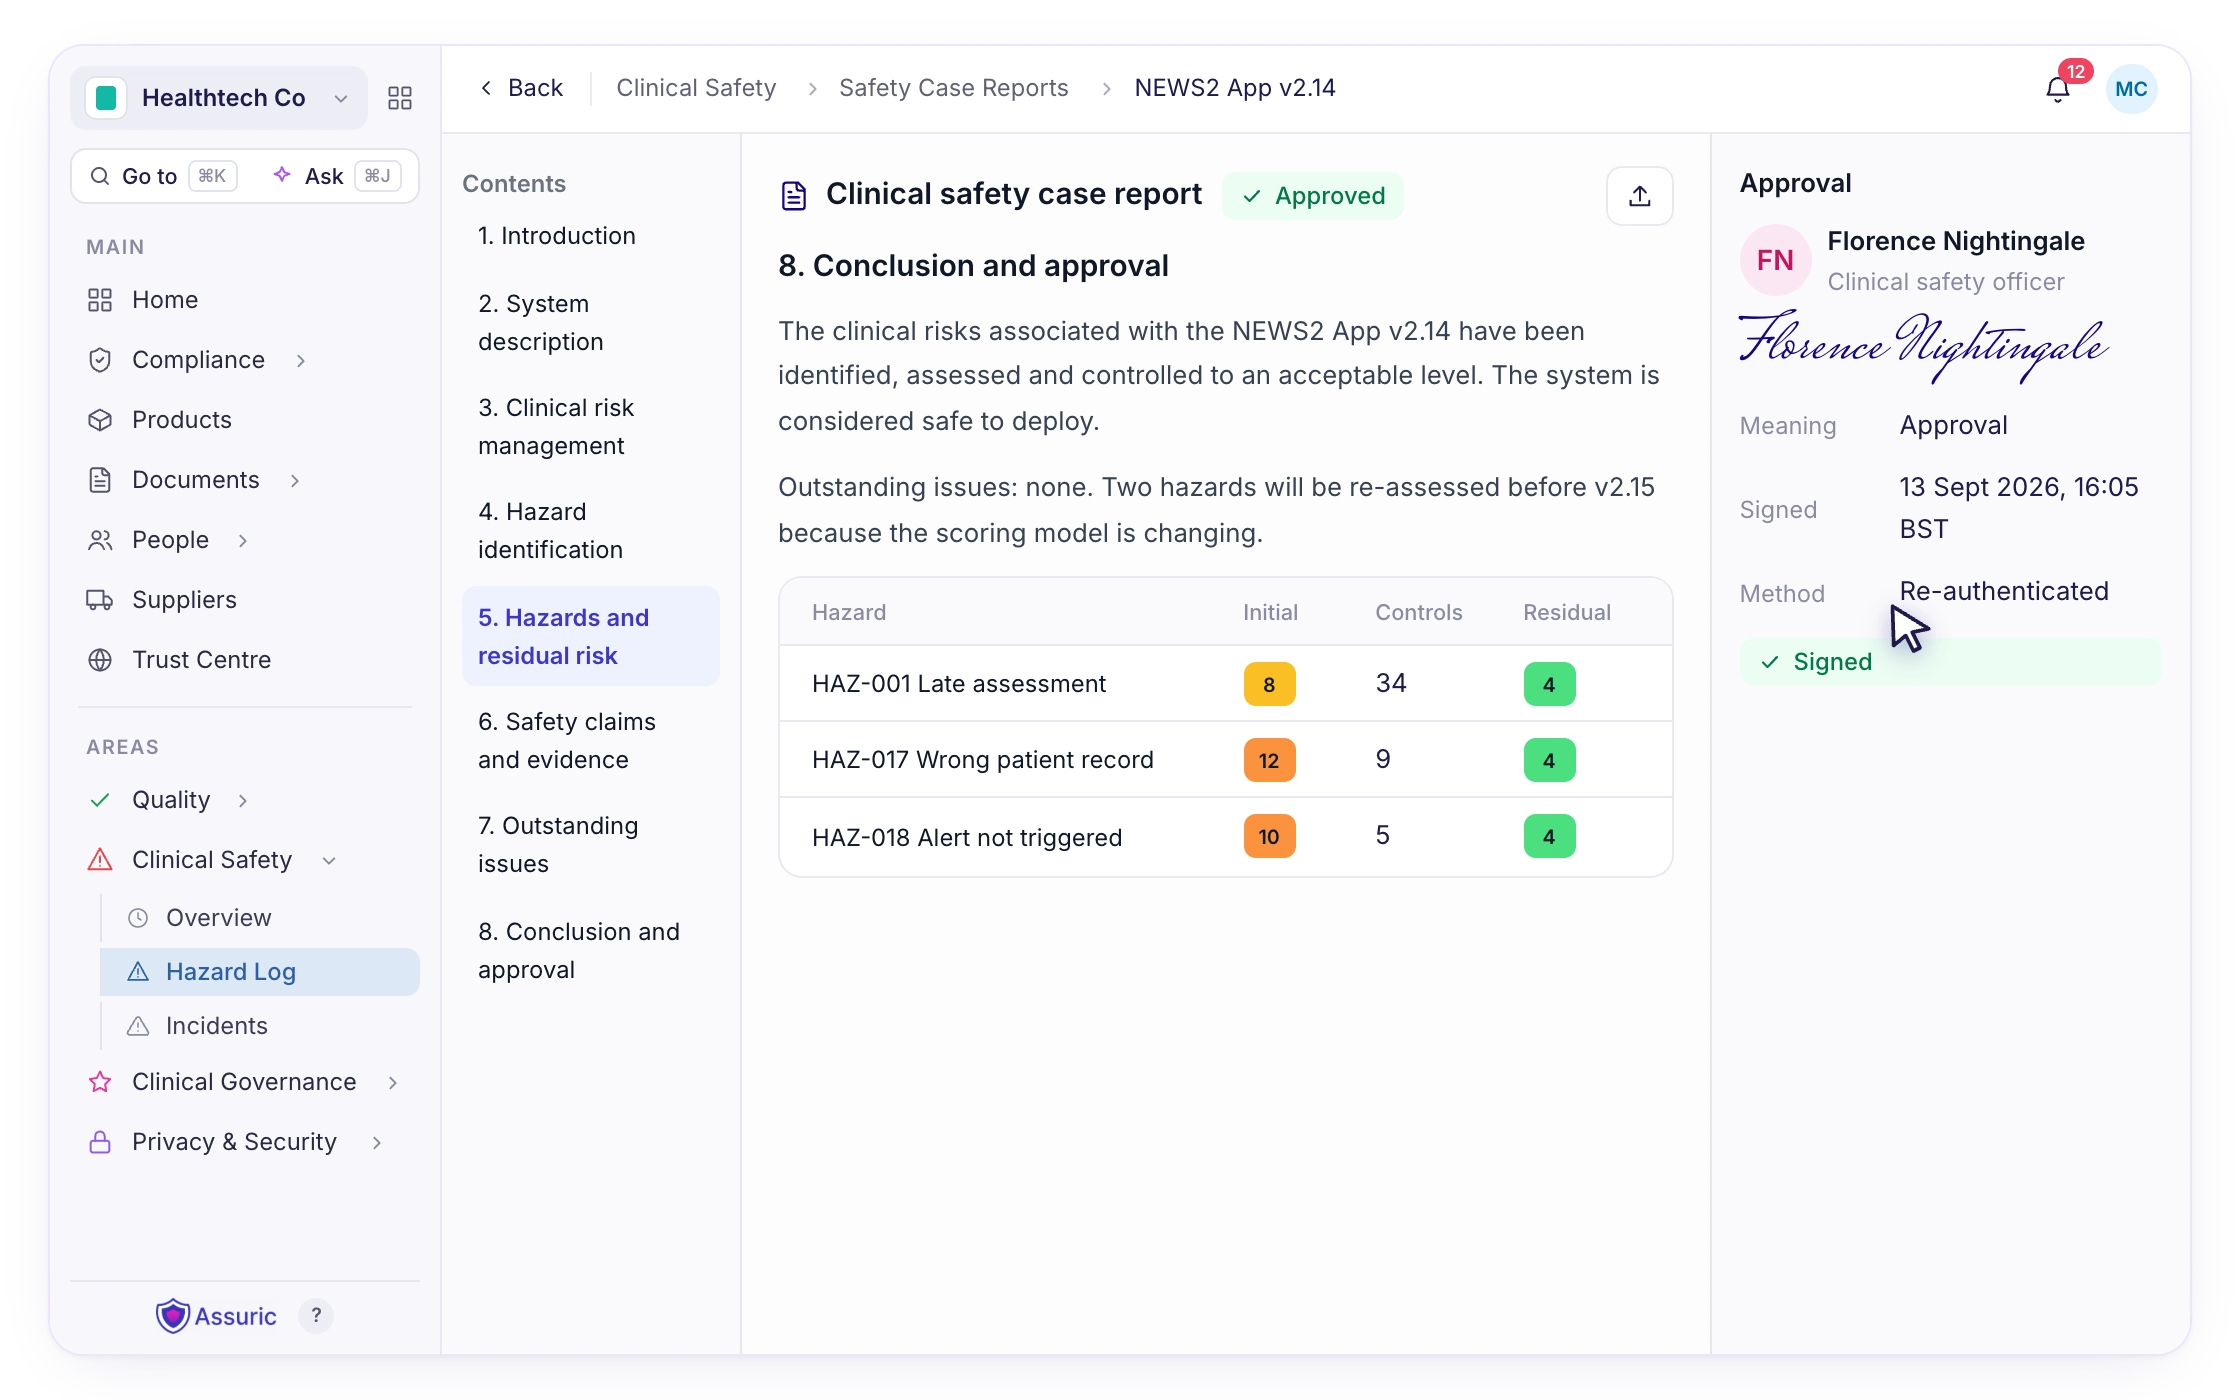The image size is (2240, 1400).
Task: Open the Clinical Safety breadcrumb link
Action: (696, 88)
